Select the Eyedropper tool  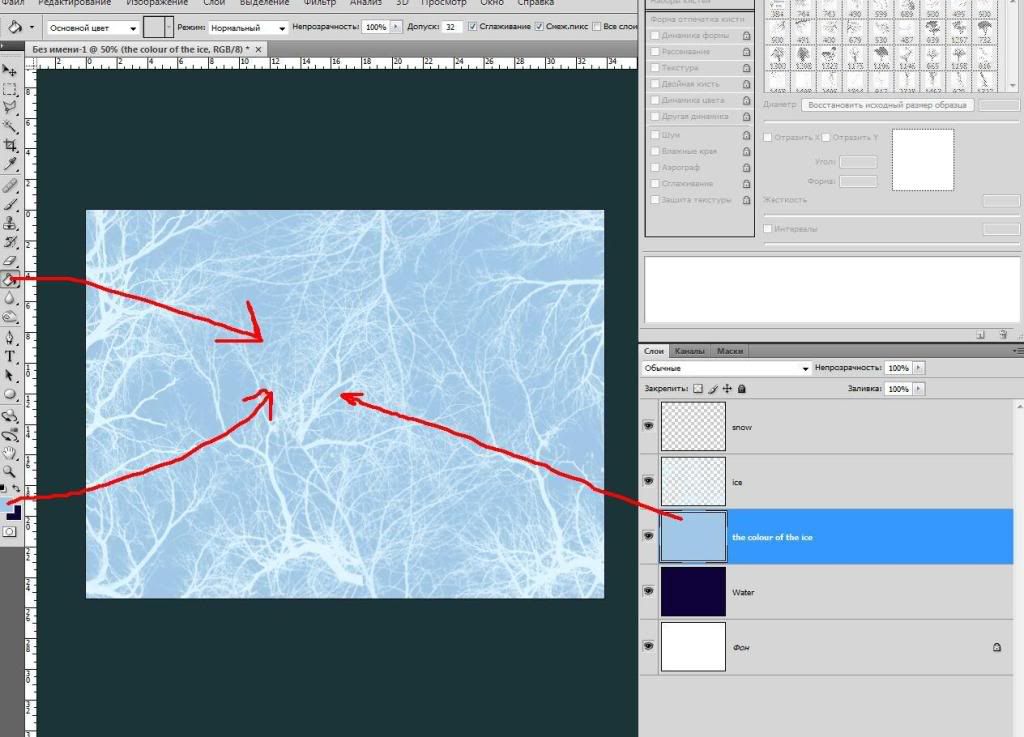[10, 165]
